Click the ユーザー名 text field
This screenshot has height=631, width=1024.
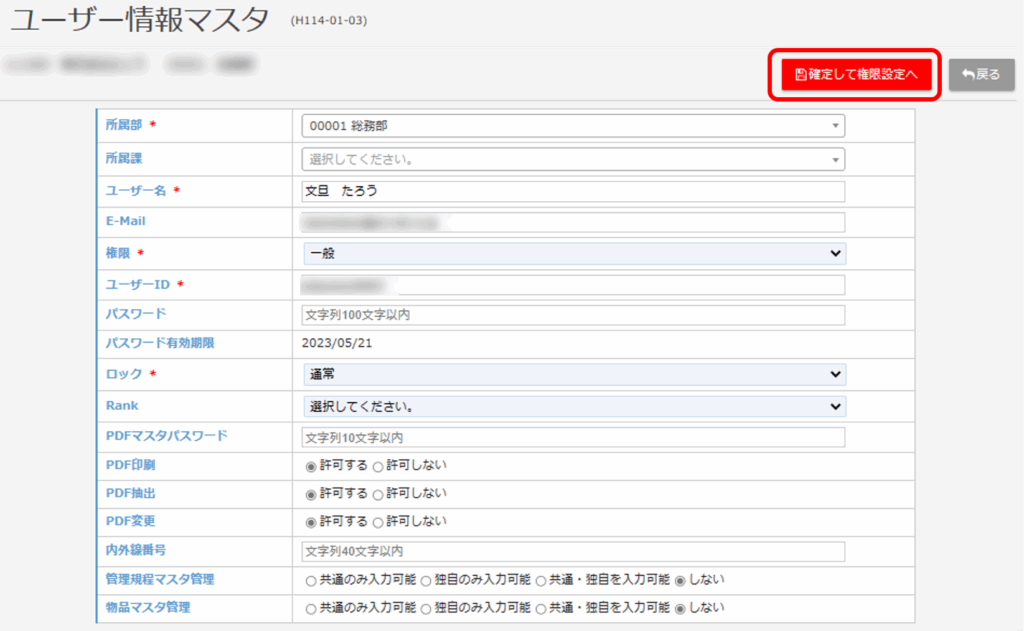573,191
